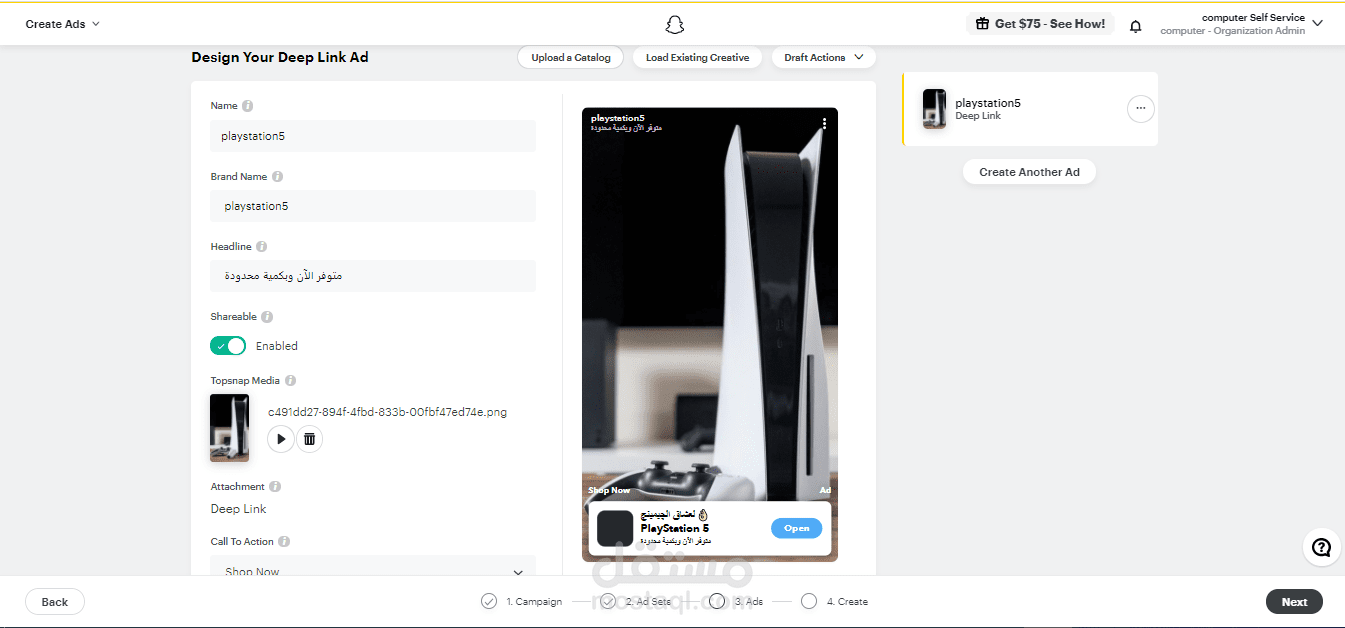Open the help question mark button
1345x628 pixels.
pos(1321,547)
